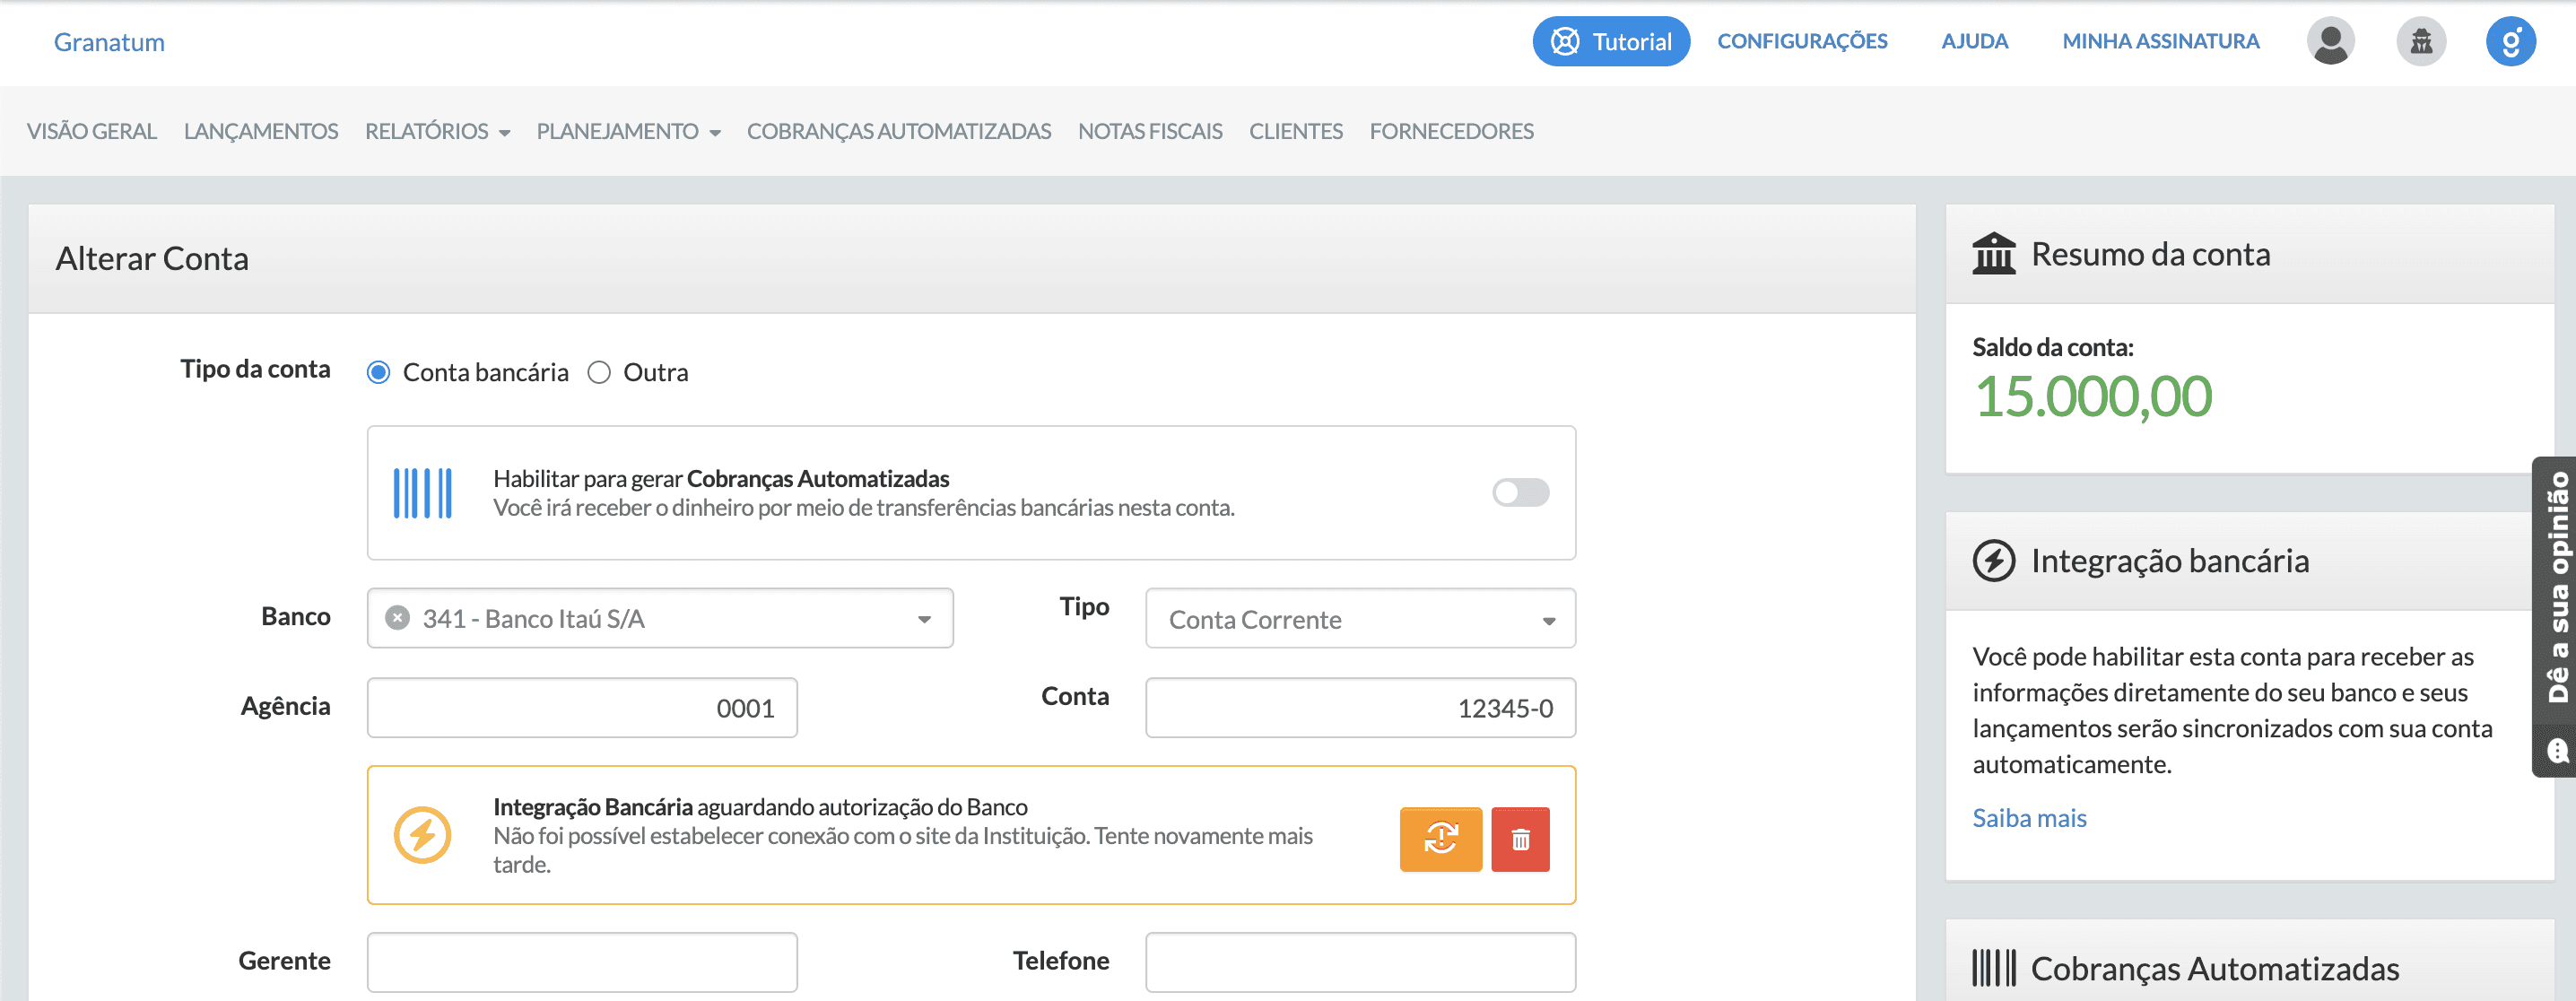Viewport: 2576px width, 1001px height.
Task: Retry the bank integration connection
Action: (x=1440, y=839)
